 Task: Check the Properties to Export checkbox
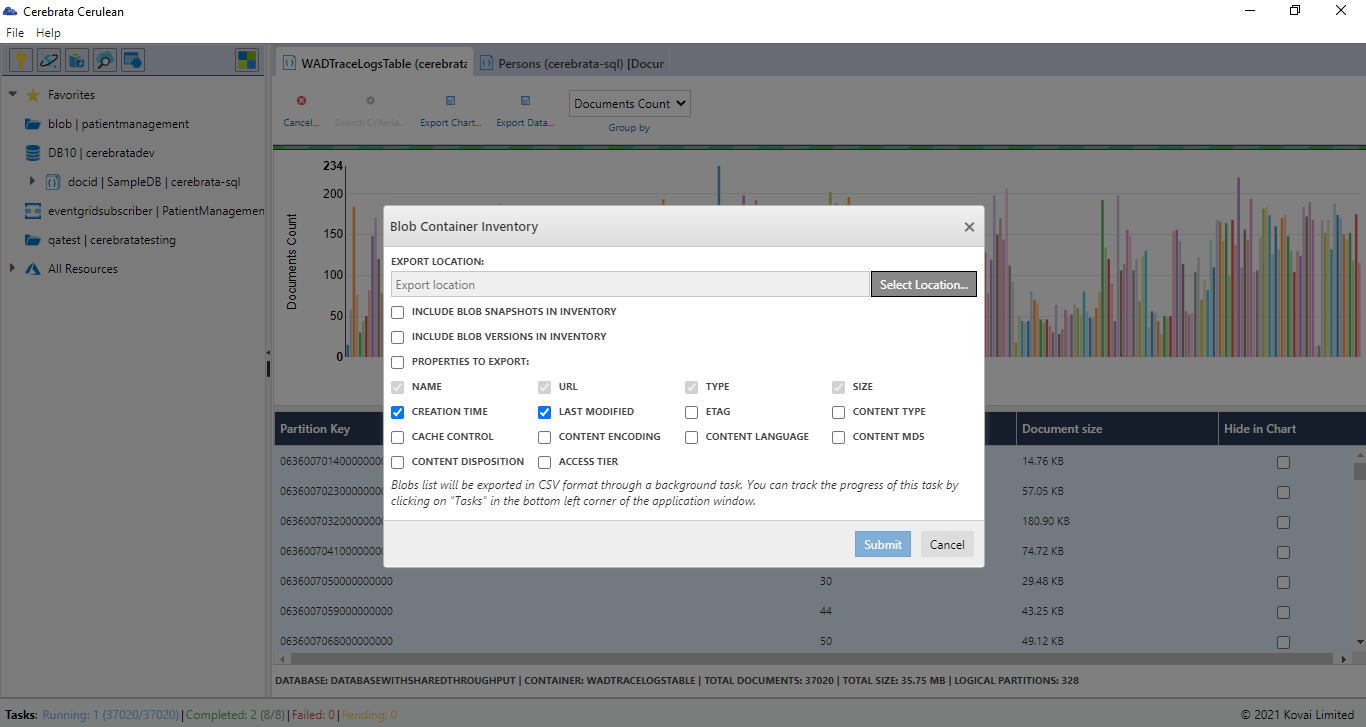pyautogui.click(x=398, y=362)
